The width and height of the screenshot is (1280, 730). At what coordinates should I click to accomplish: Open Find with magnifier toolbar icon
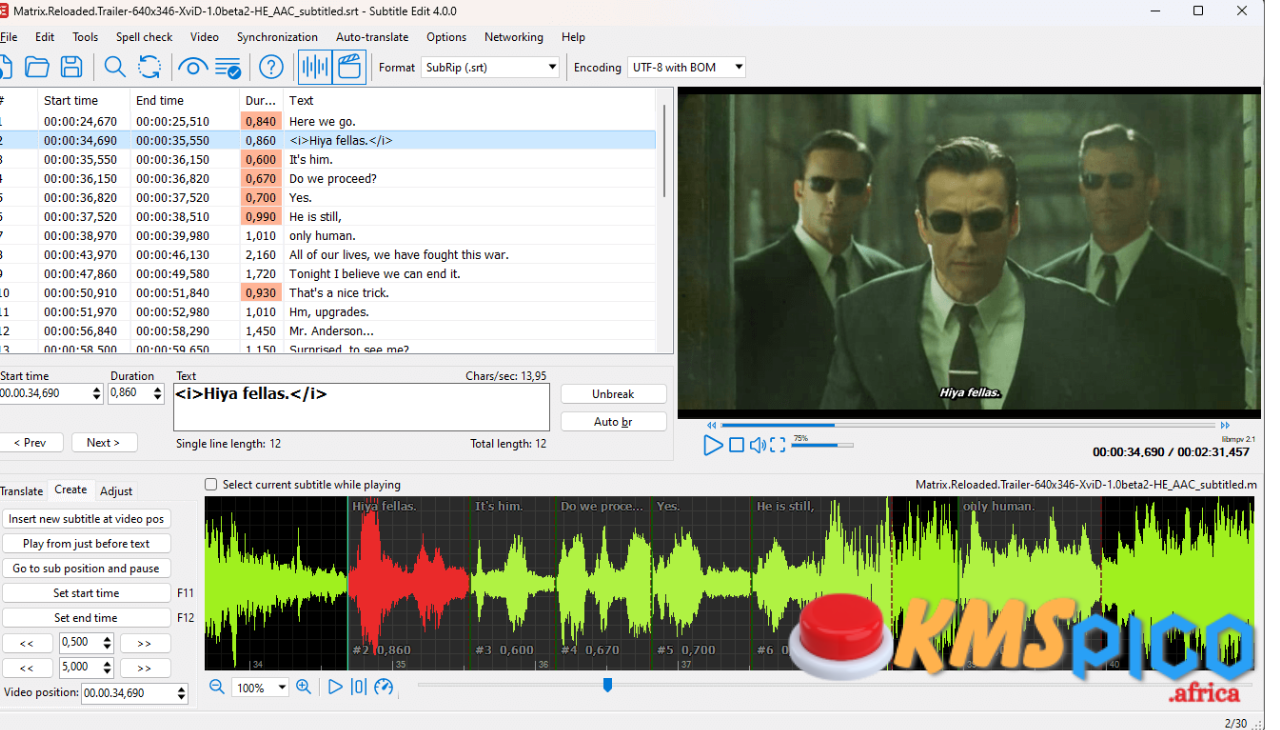point(115,67)
